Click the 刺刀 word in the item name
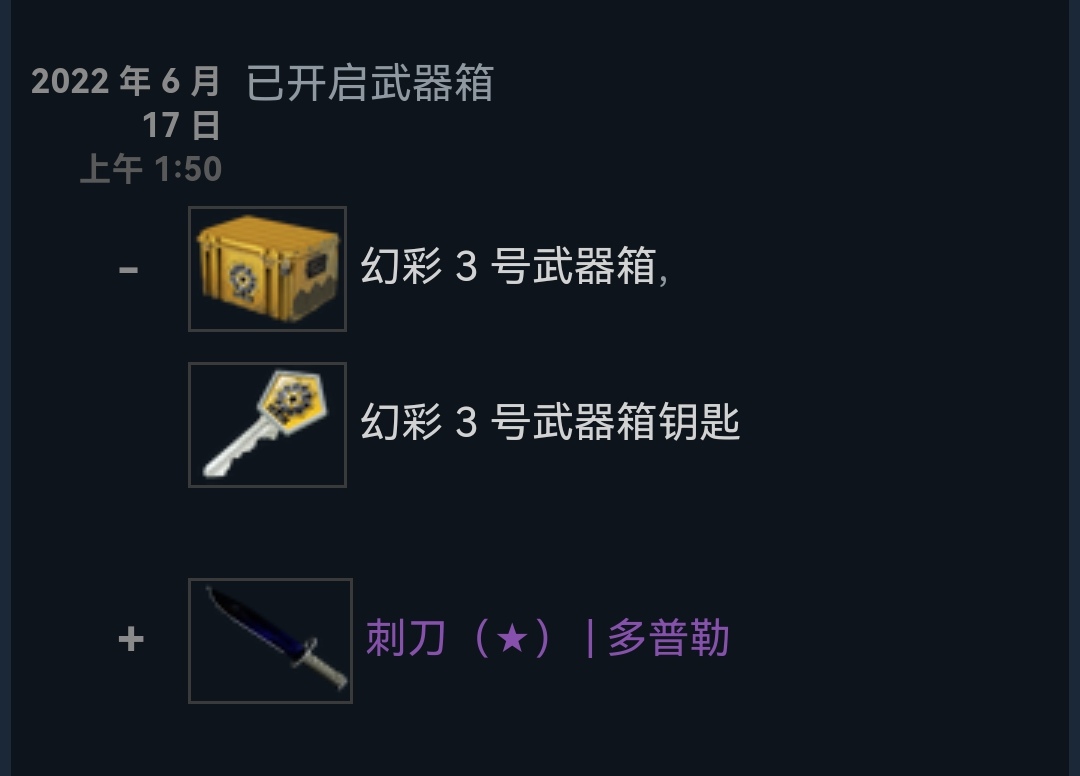Screen dimensions: 1080x776 [405, 638]
